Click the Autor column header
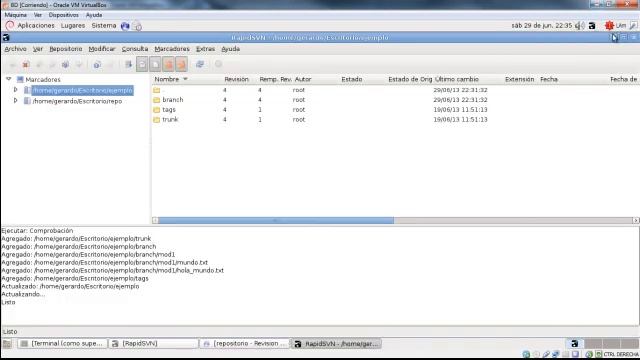The width and height of the screenshot is (640, 360). tap(303, 79)
